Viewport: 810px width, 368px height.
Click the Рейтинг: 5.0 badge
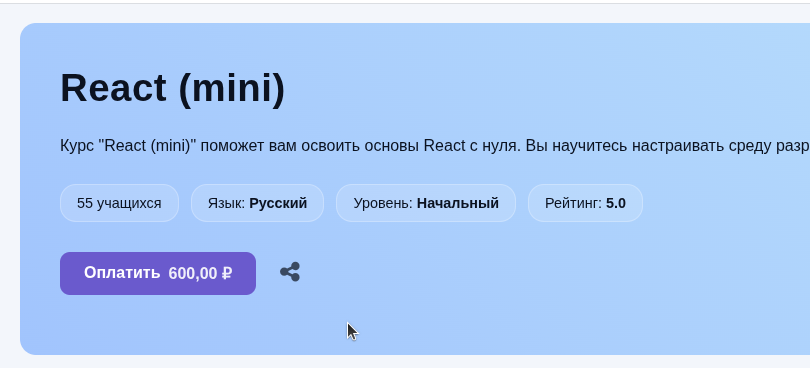585,203
